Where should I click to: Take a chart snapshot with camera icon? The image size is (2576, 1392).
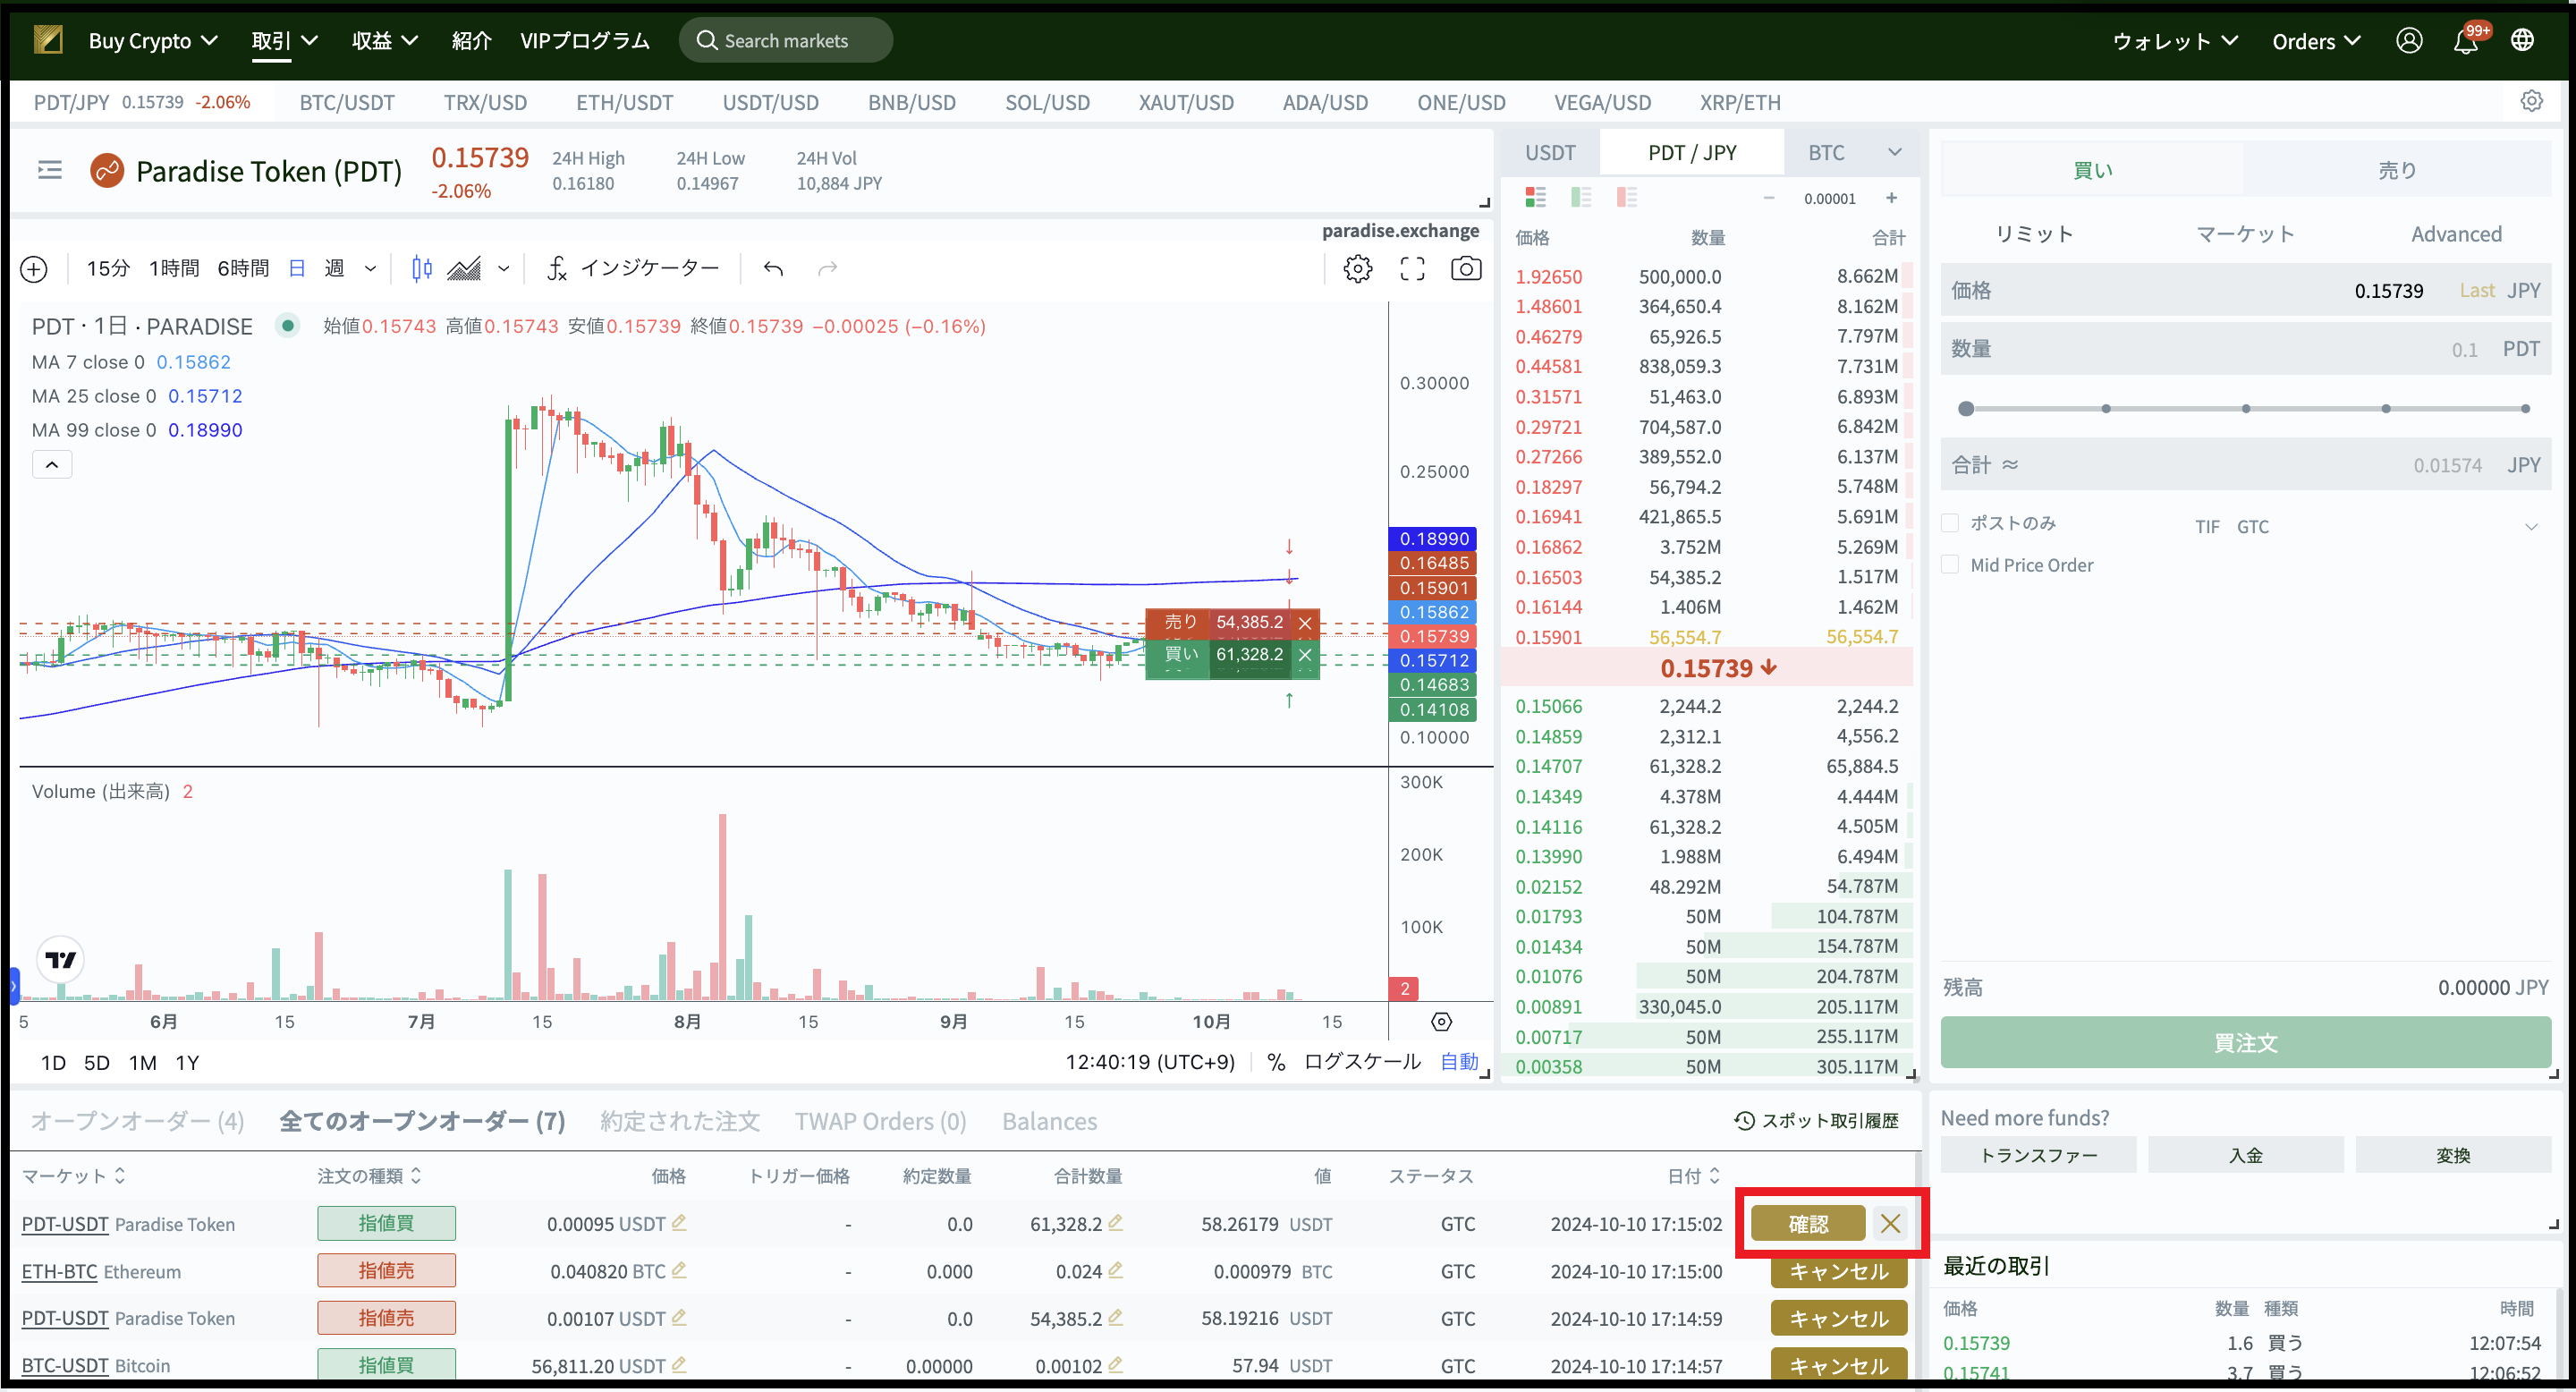coord(1466,269)
